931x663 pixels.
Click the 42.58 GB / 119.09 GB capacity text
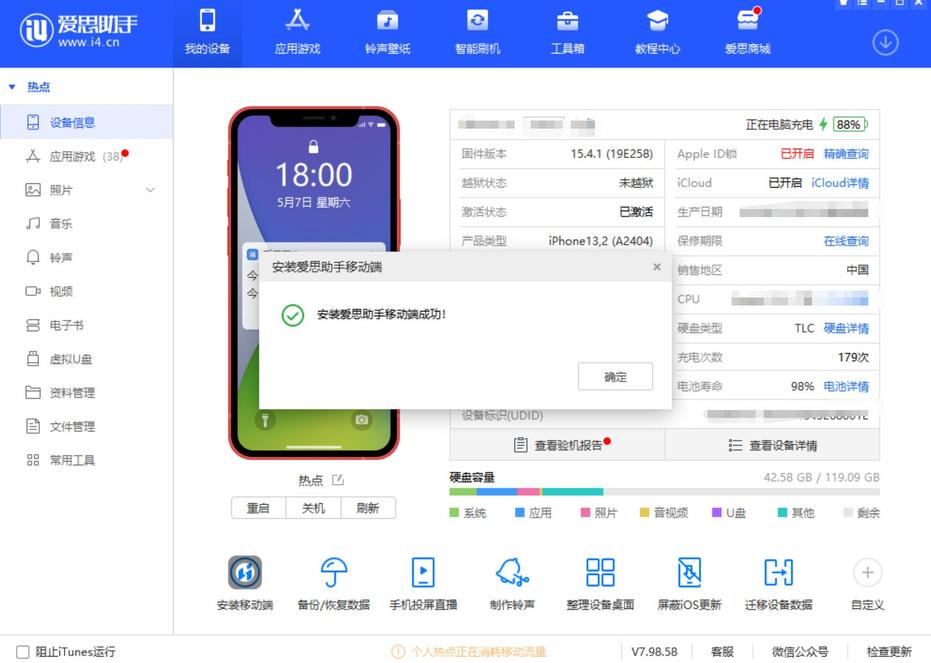tap(822, 477)
